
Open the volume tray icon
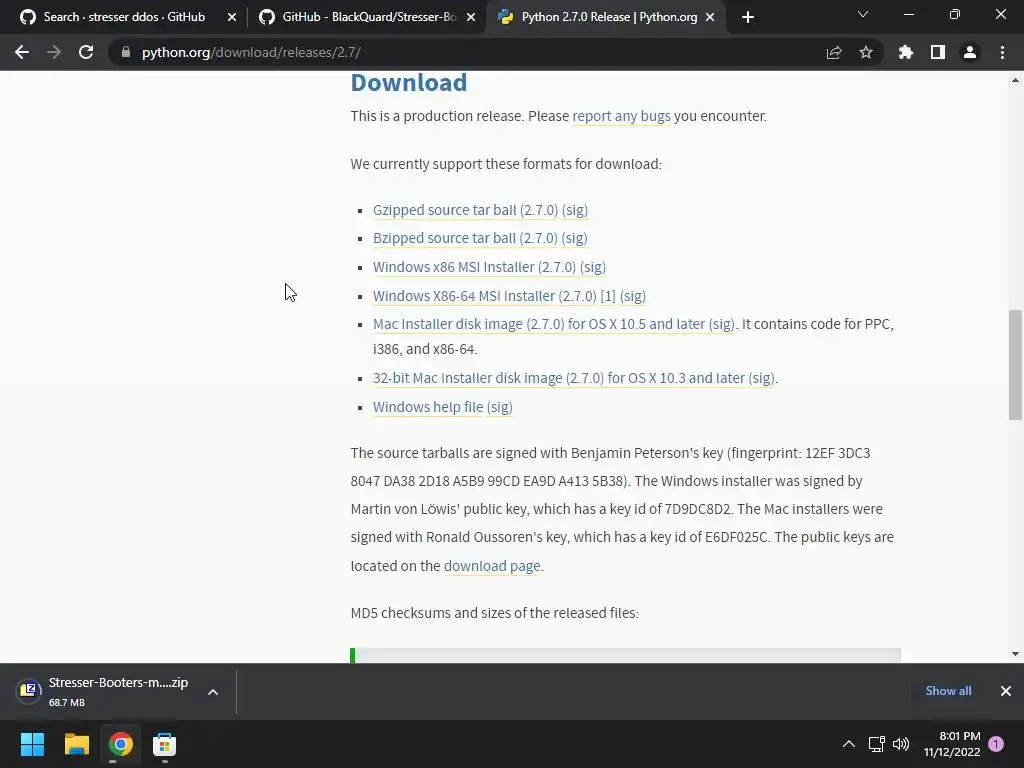901,744
